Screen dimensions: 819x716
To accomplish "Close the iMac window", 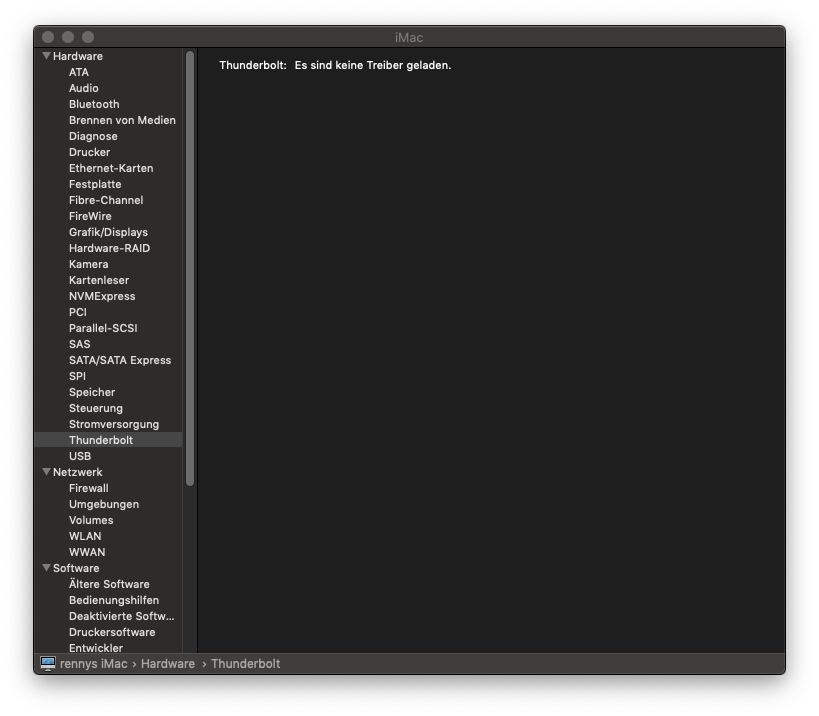I will [48, 37].
